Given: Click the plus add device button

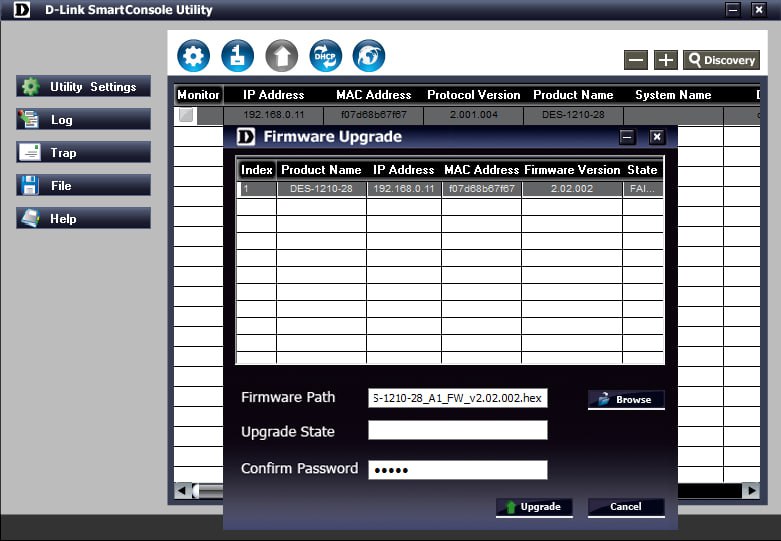Looking at the screenshot, I should pos(665,60).
